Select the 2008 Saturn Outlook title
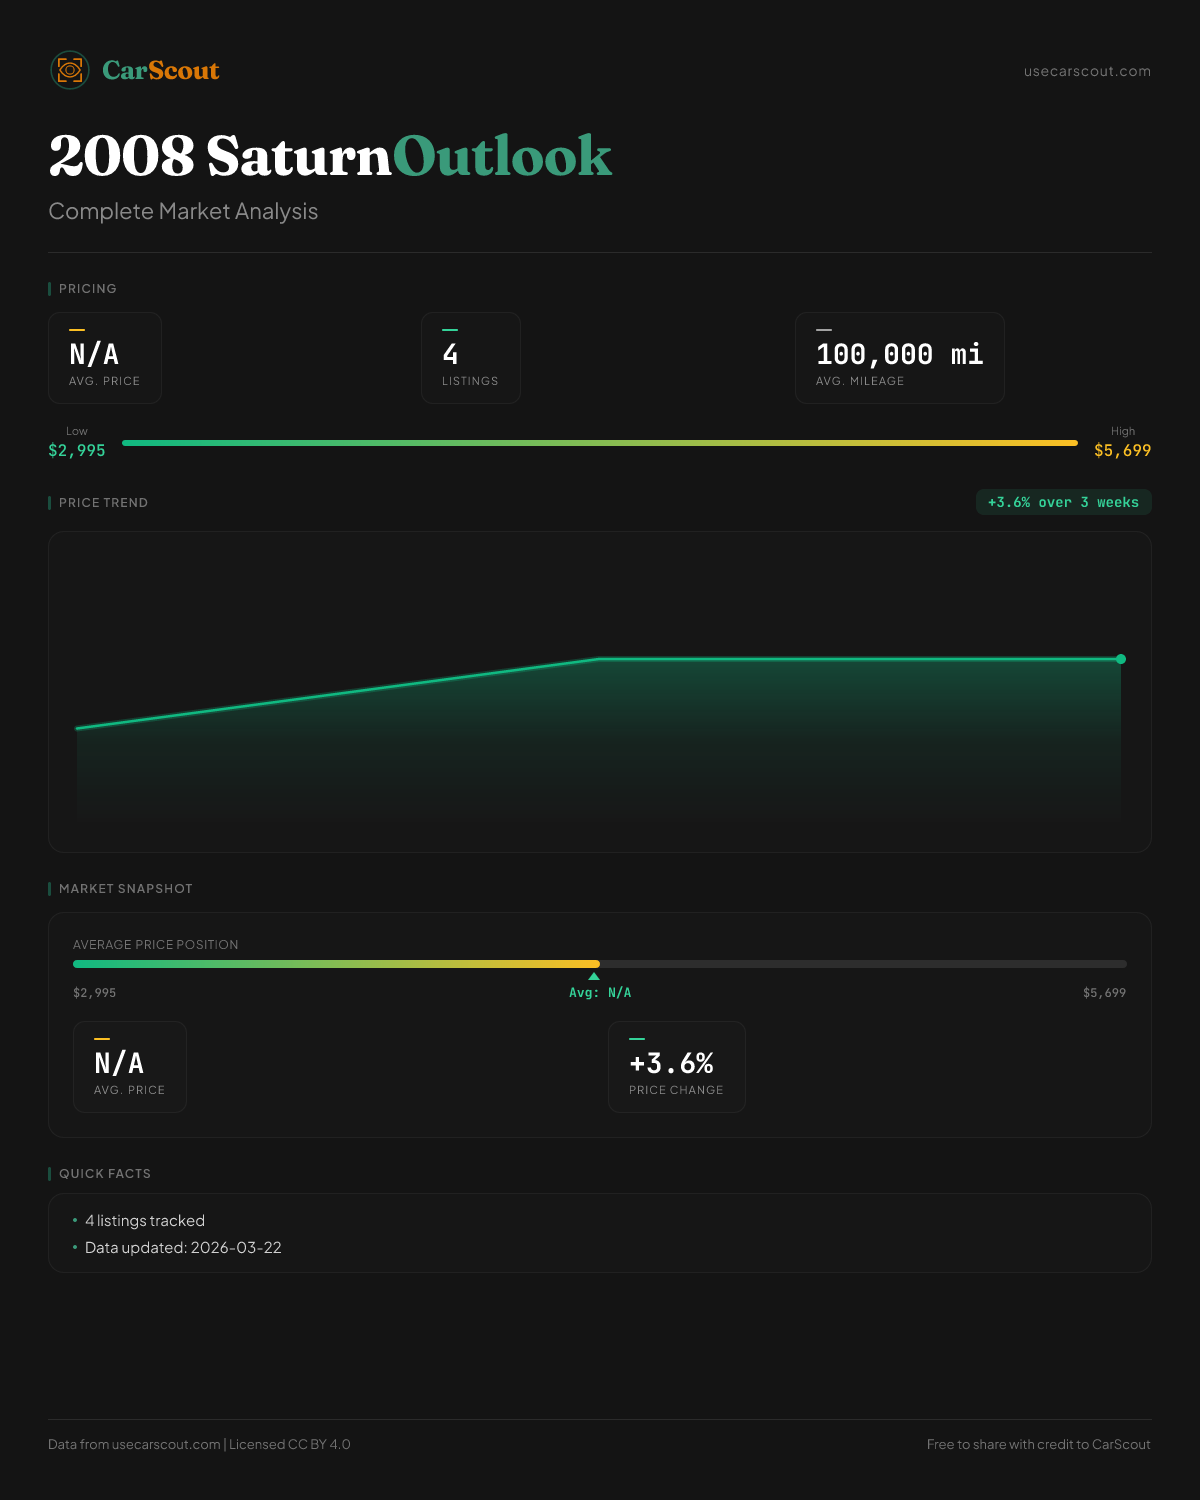This screenshot has height=1500, width=1200. (x=330, y=156)
